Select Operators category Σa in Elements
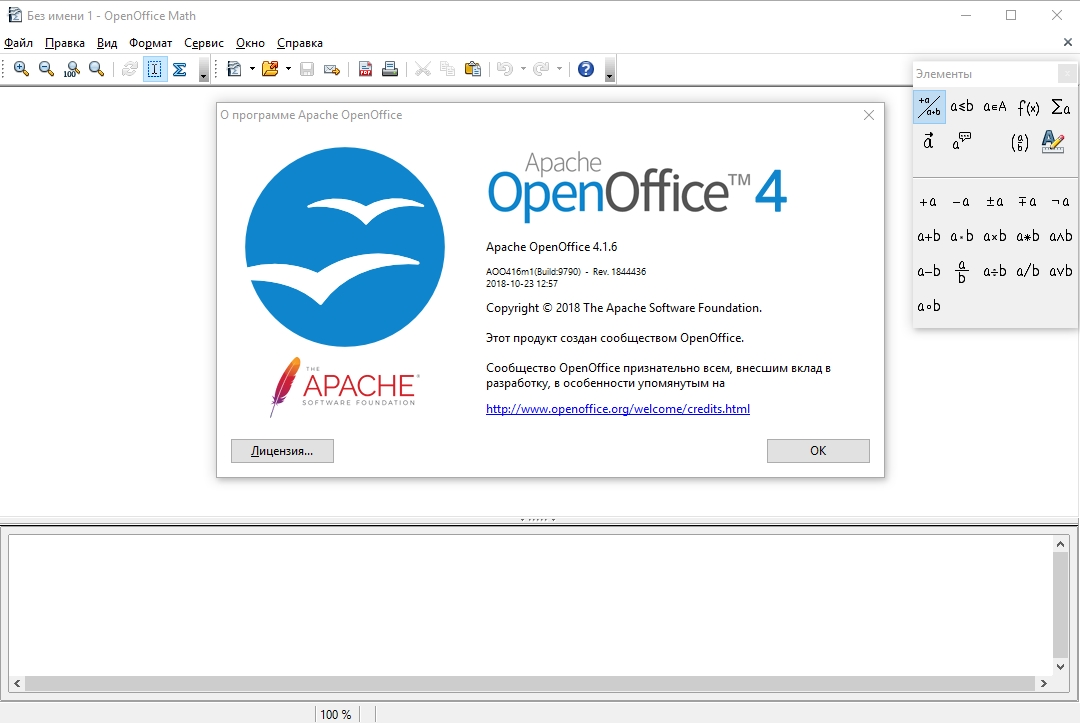Viewport: 1080px width, 723px height. (x=1061, y=107)
